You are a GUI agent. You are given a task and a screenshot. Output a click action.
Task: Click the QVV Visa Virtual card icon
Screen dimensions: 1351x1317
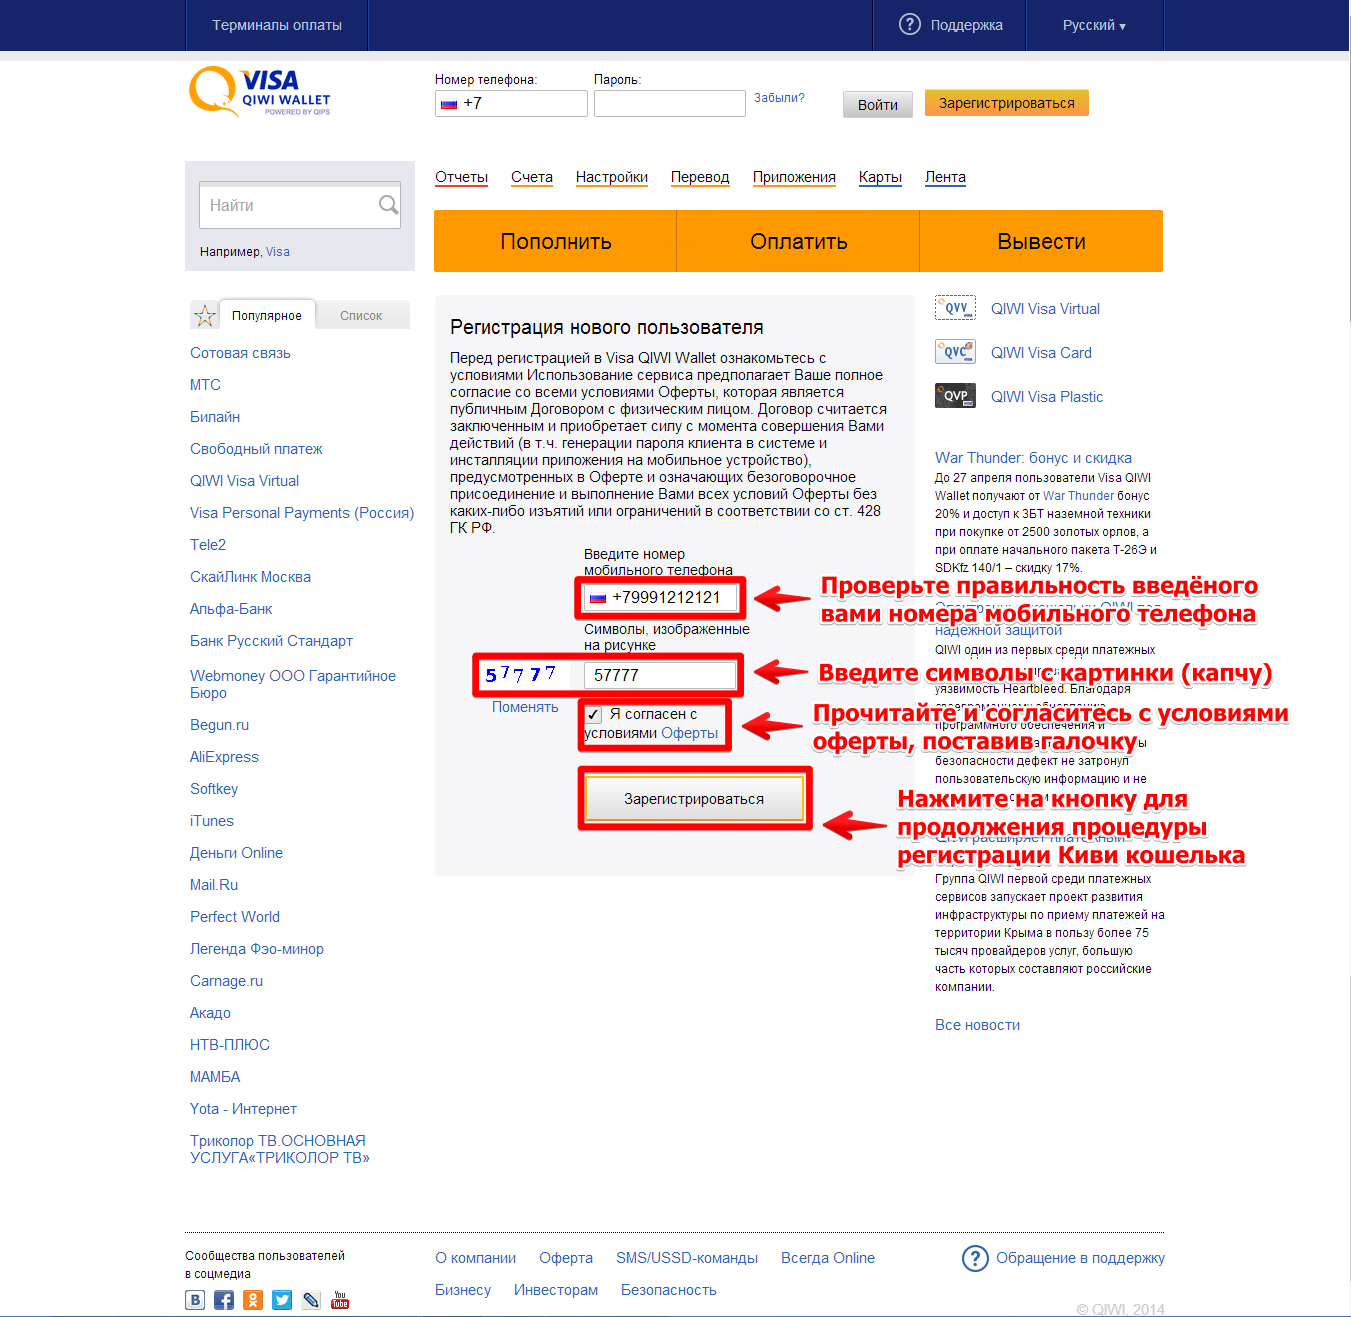tap(955, 308)
